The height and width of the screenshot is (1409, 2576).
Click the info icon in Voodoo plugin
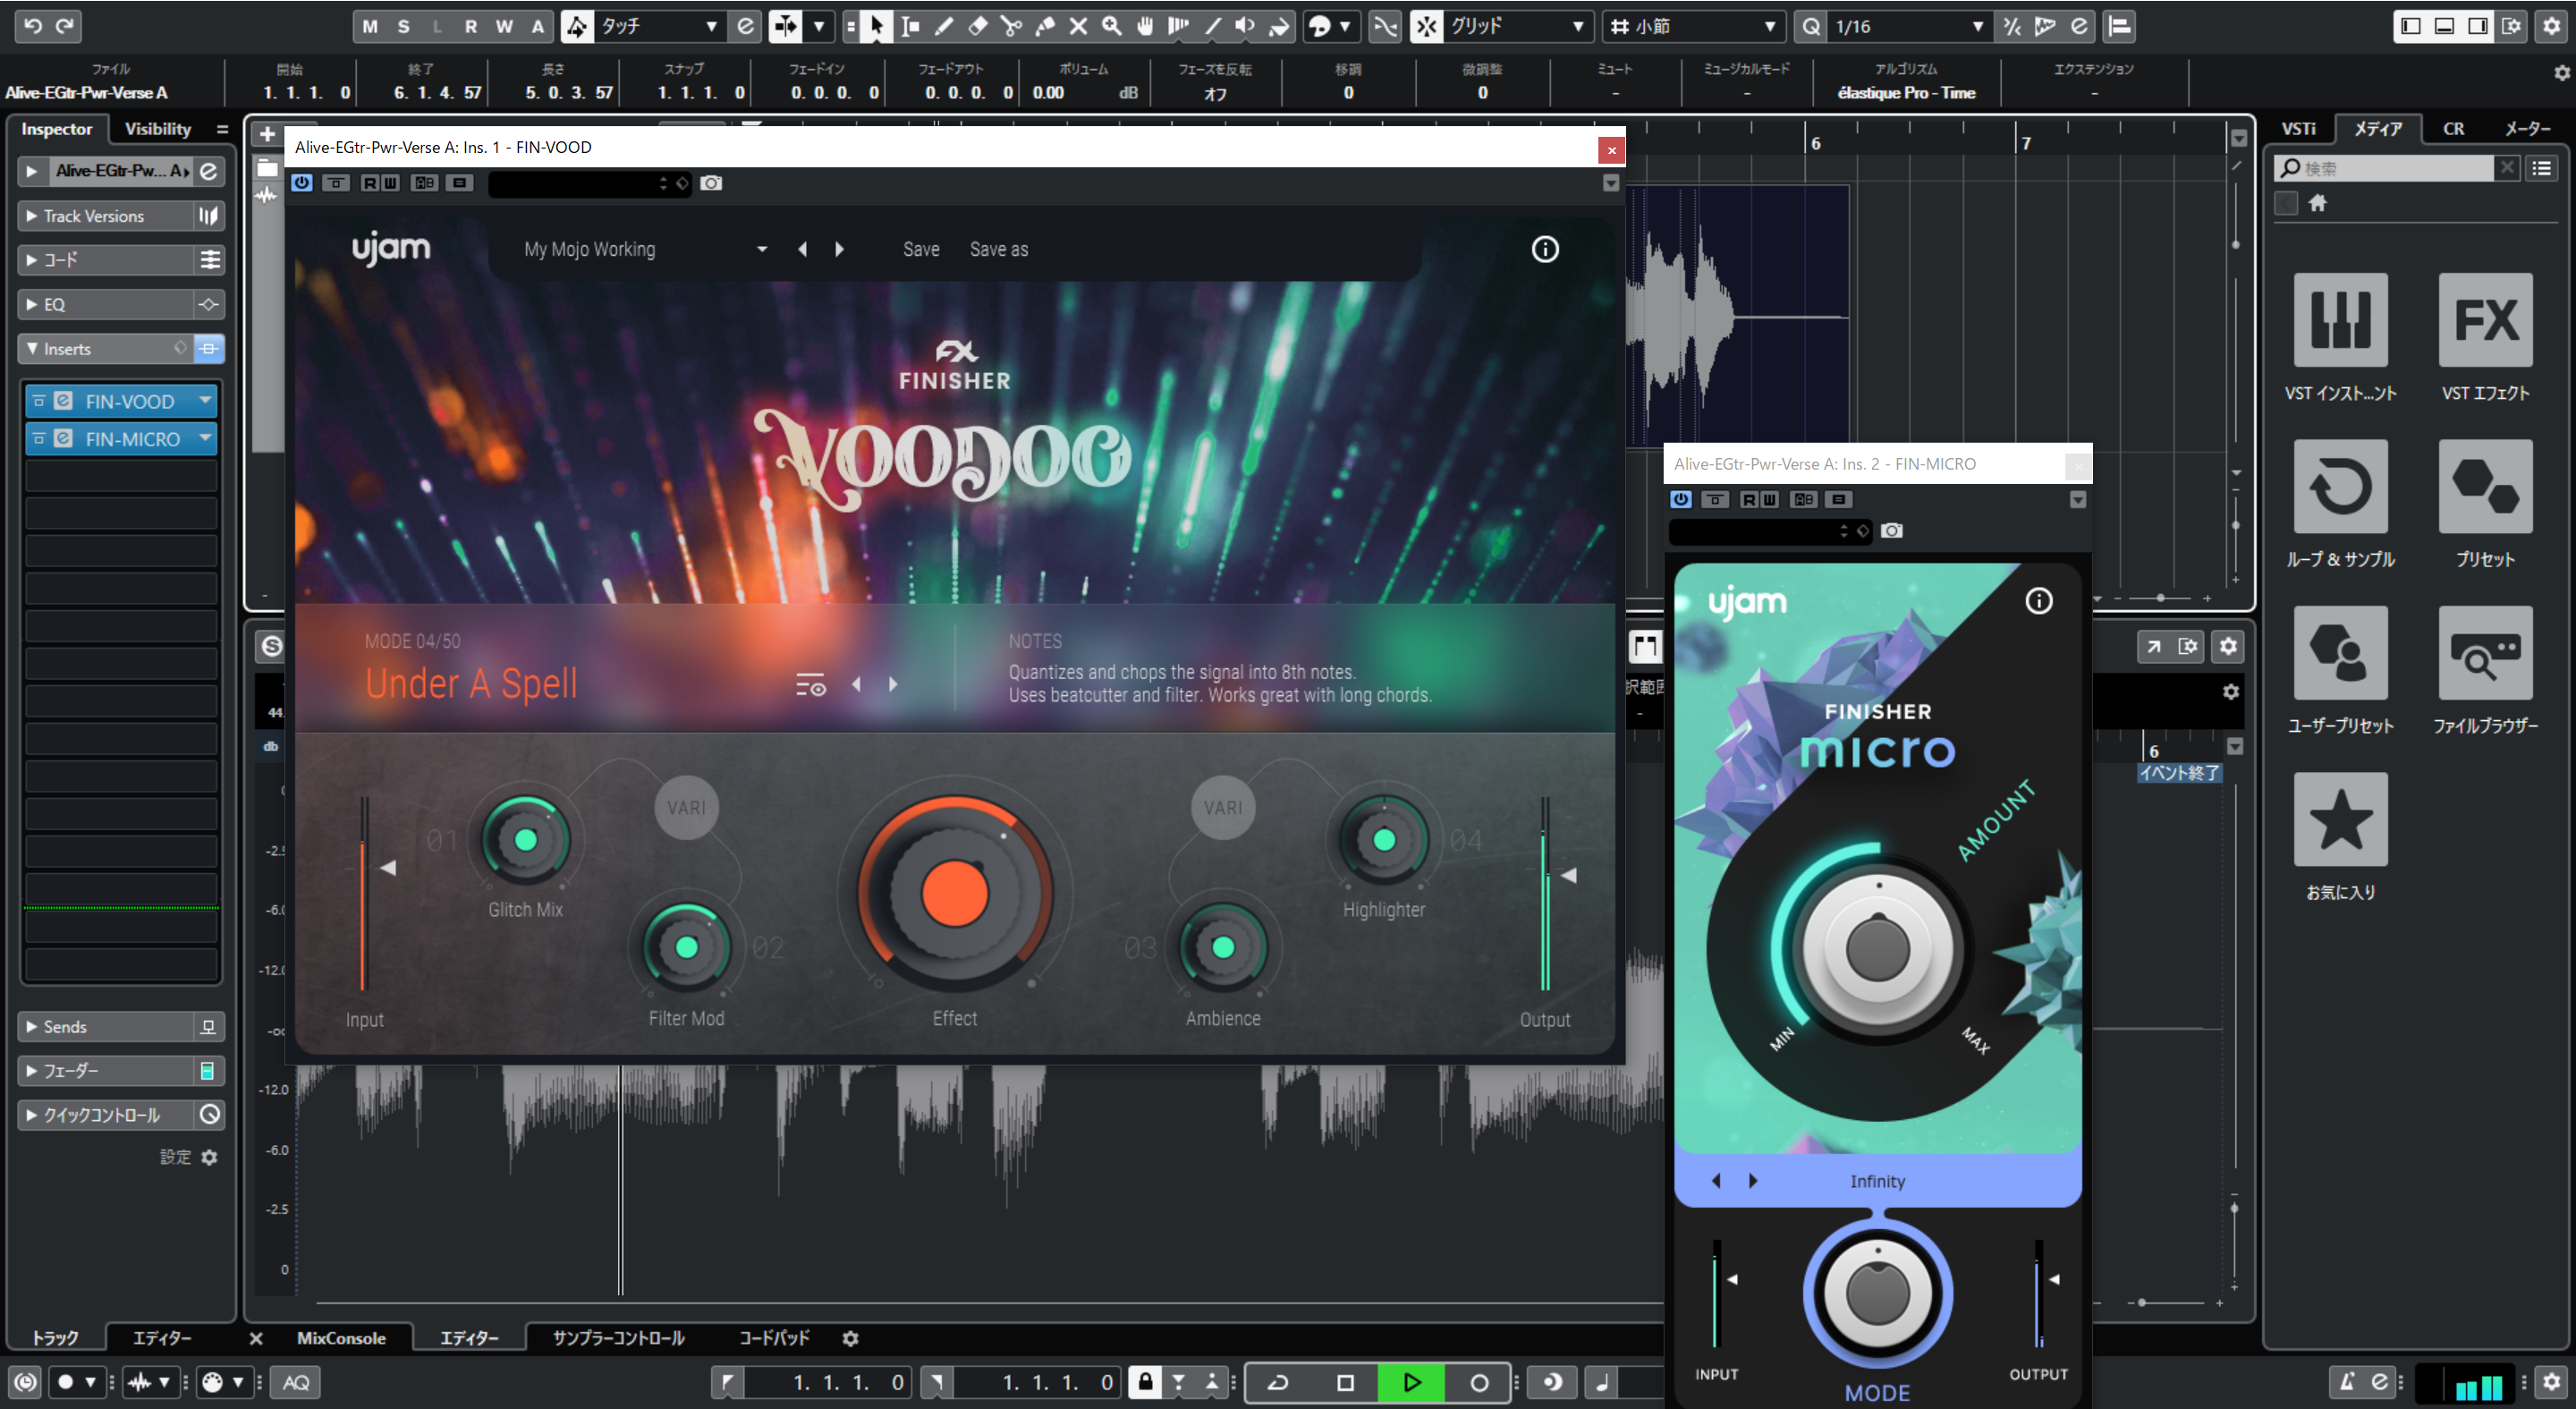click(x=1545, y=249)
